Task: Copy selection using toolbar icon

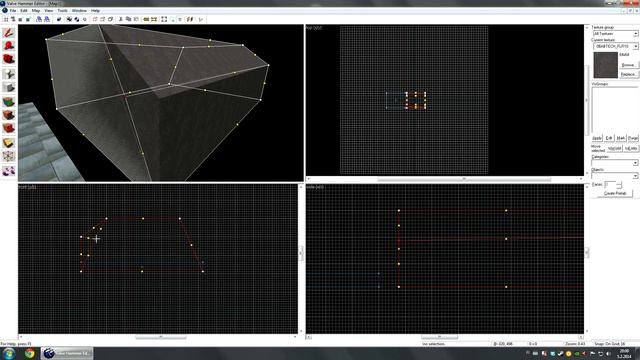Action: 128,19
